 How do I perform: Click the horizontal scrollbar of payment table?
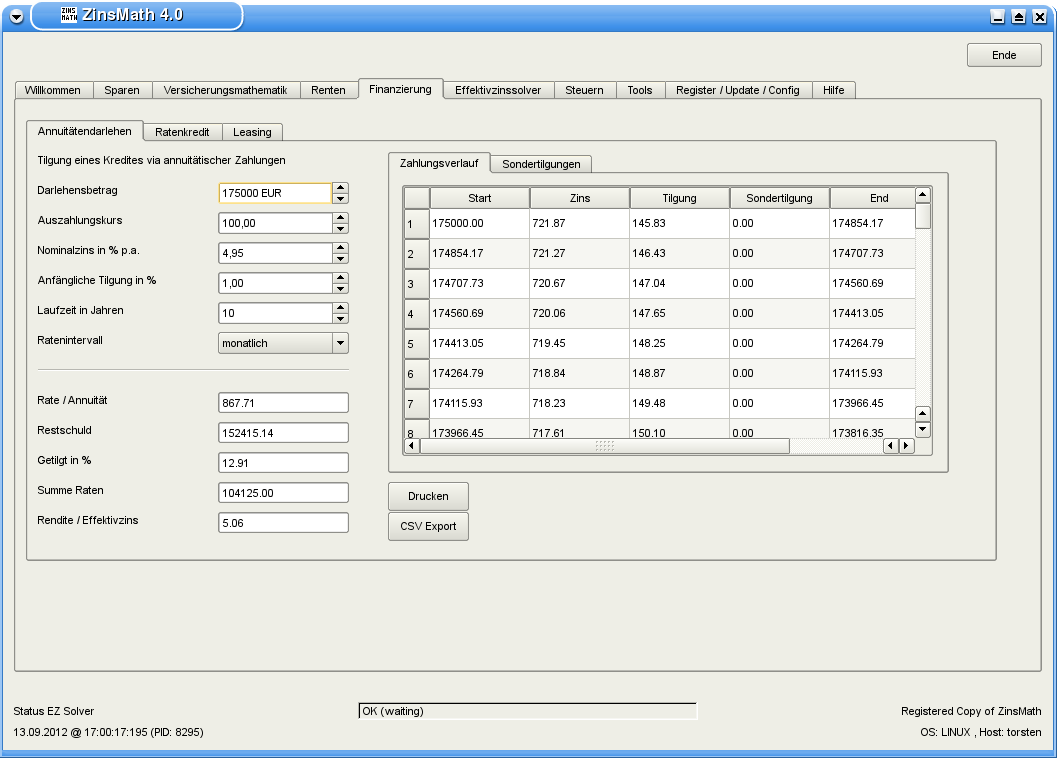604,446
